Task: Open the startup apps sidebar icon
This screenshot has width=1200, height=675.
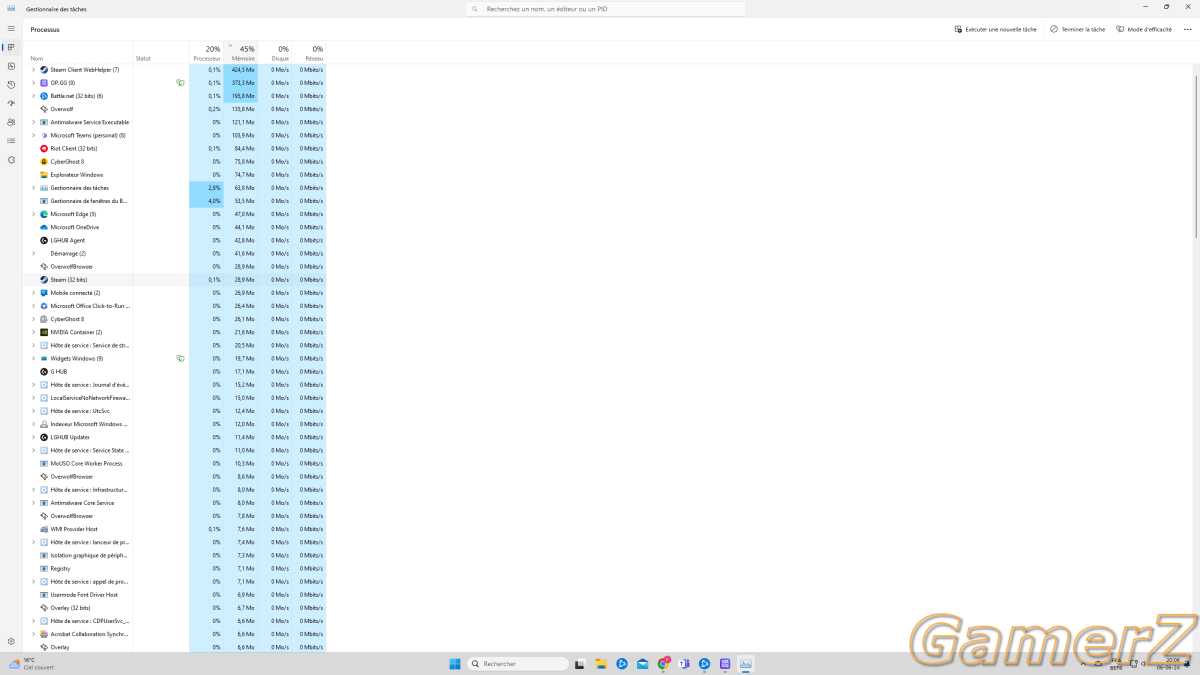Action: click(x=11, y=103)
